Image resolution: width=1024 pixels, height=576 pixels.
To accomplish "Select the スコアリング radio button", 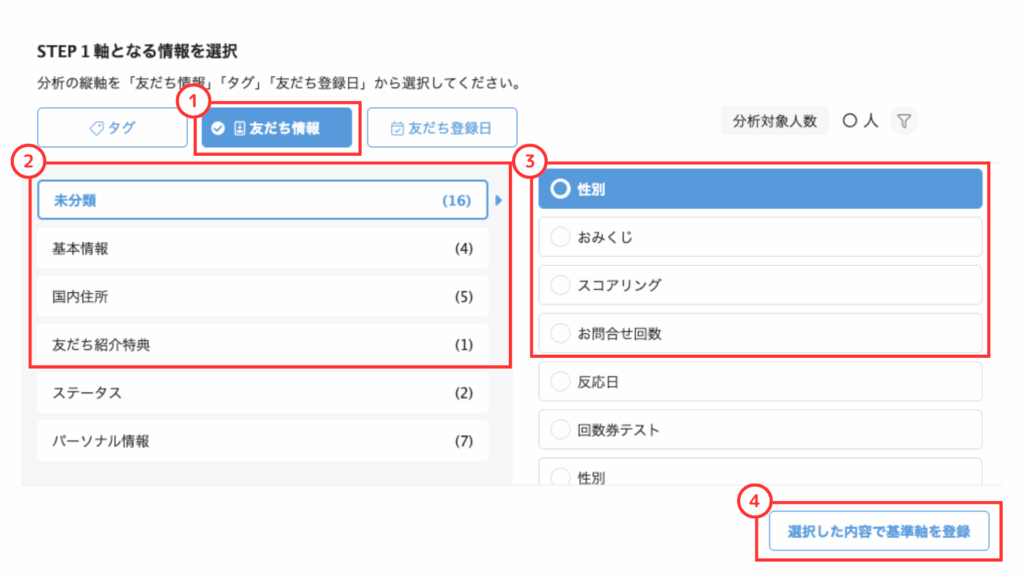I will click(x=560, y=285).
